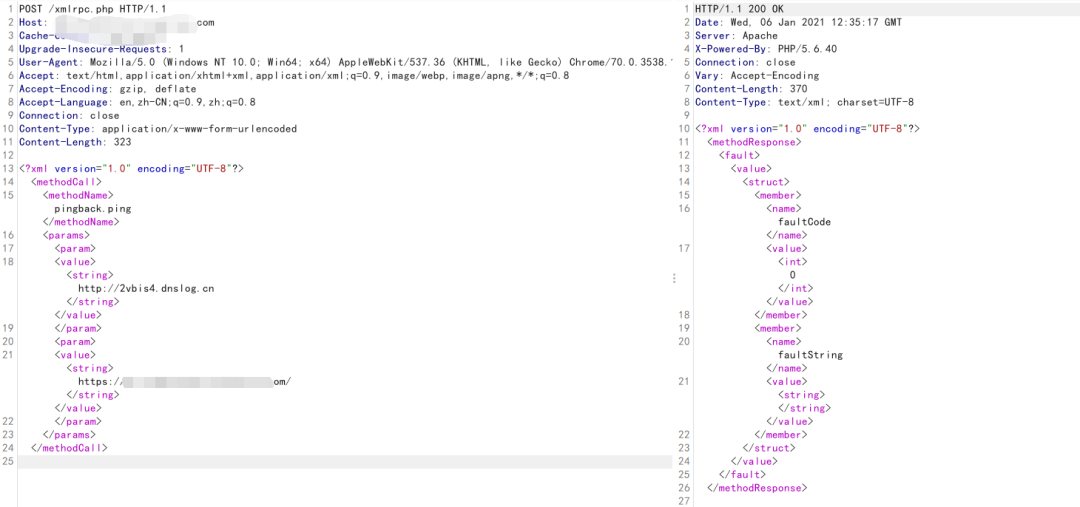Select the Accept: text/html header line
This screenshot has height=507, width=1080.
[294, 76]
